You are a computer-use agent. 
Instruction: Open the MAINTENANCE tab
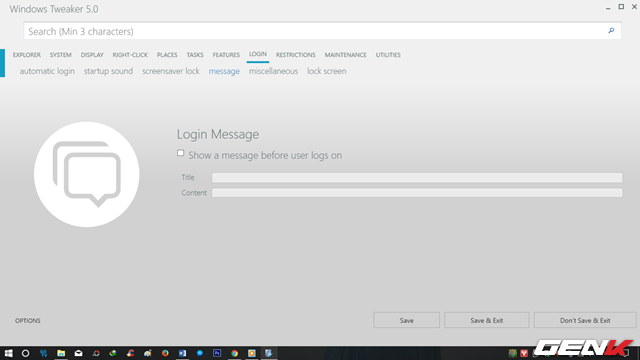[346, 55]
